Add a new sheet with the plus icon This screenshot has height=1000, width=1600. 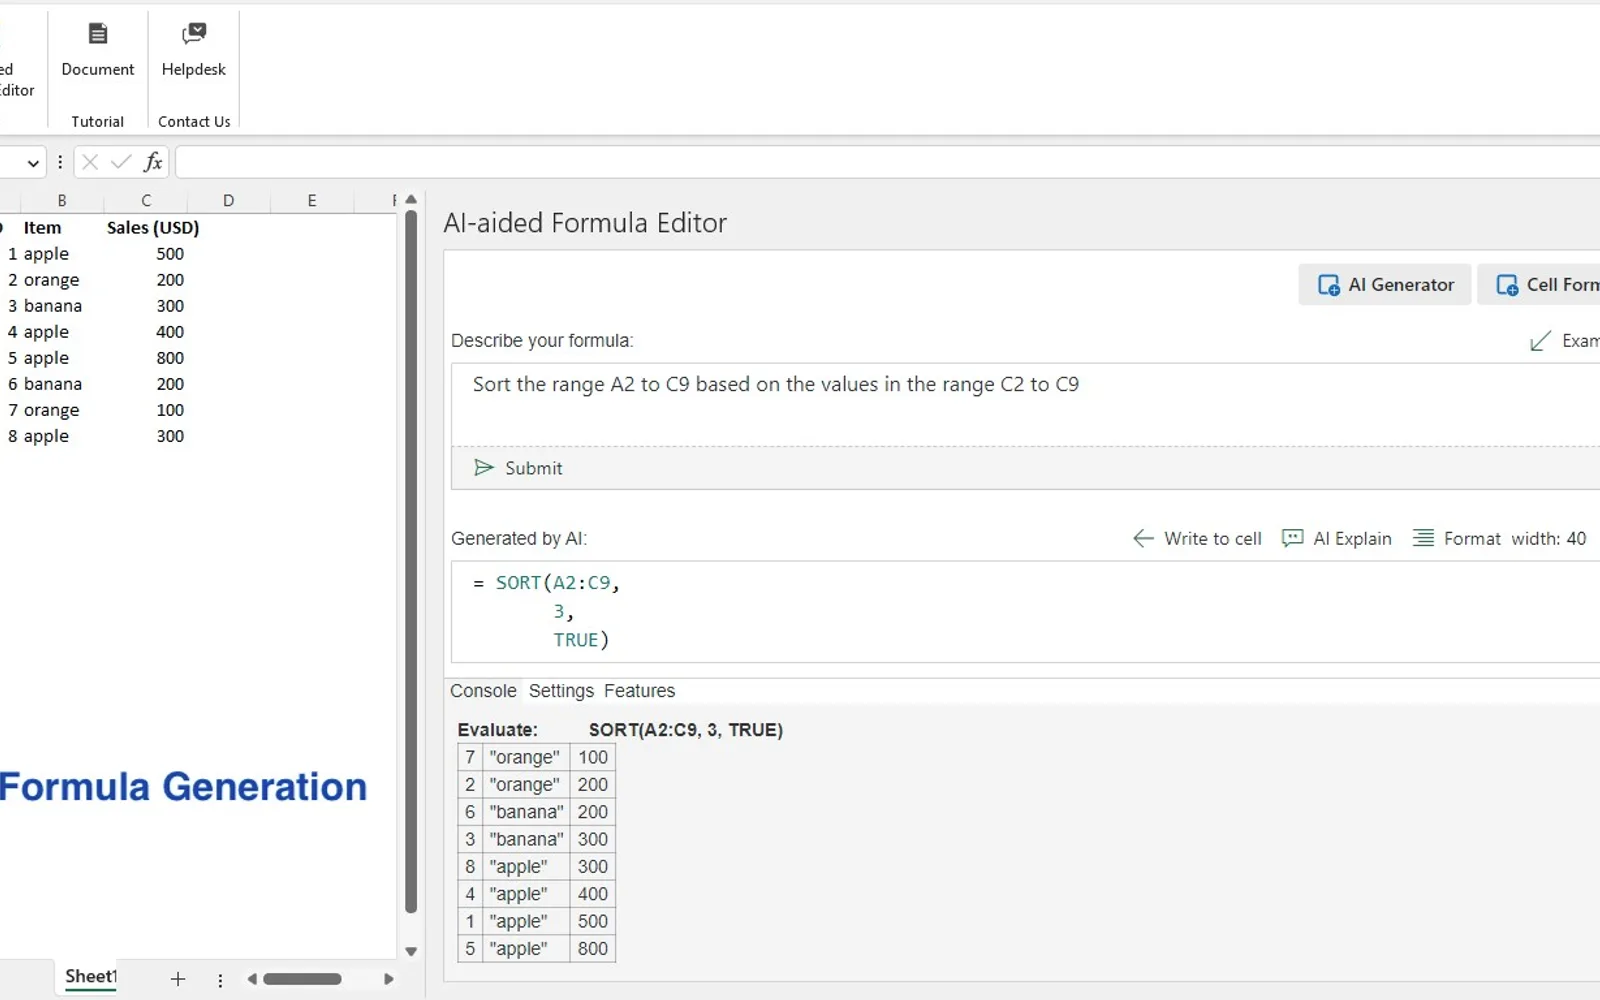pos(178,979)
